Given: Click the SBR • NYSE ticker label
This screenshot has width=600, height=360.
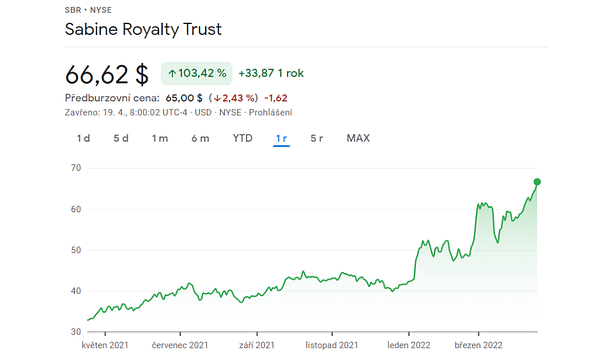Looking at the screenshot, I should tap(88, 10).
